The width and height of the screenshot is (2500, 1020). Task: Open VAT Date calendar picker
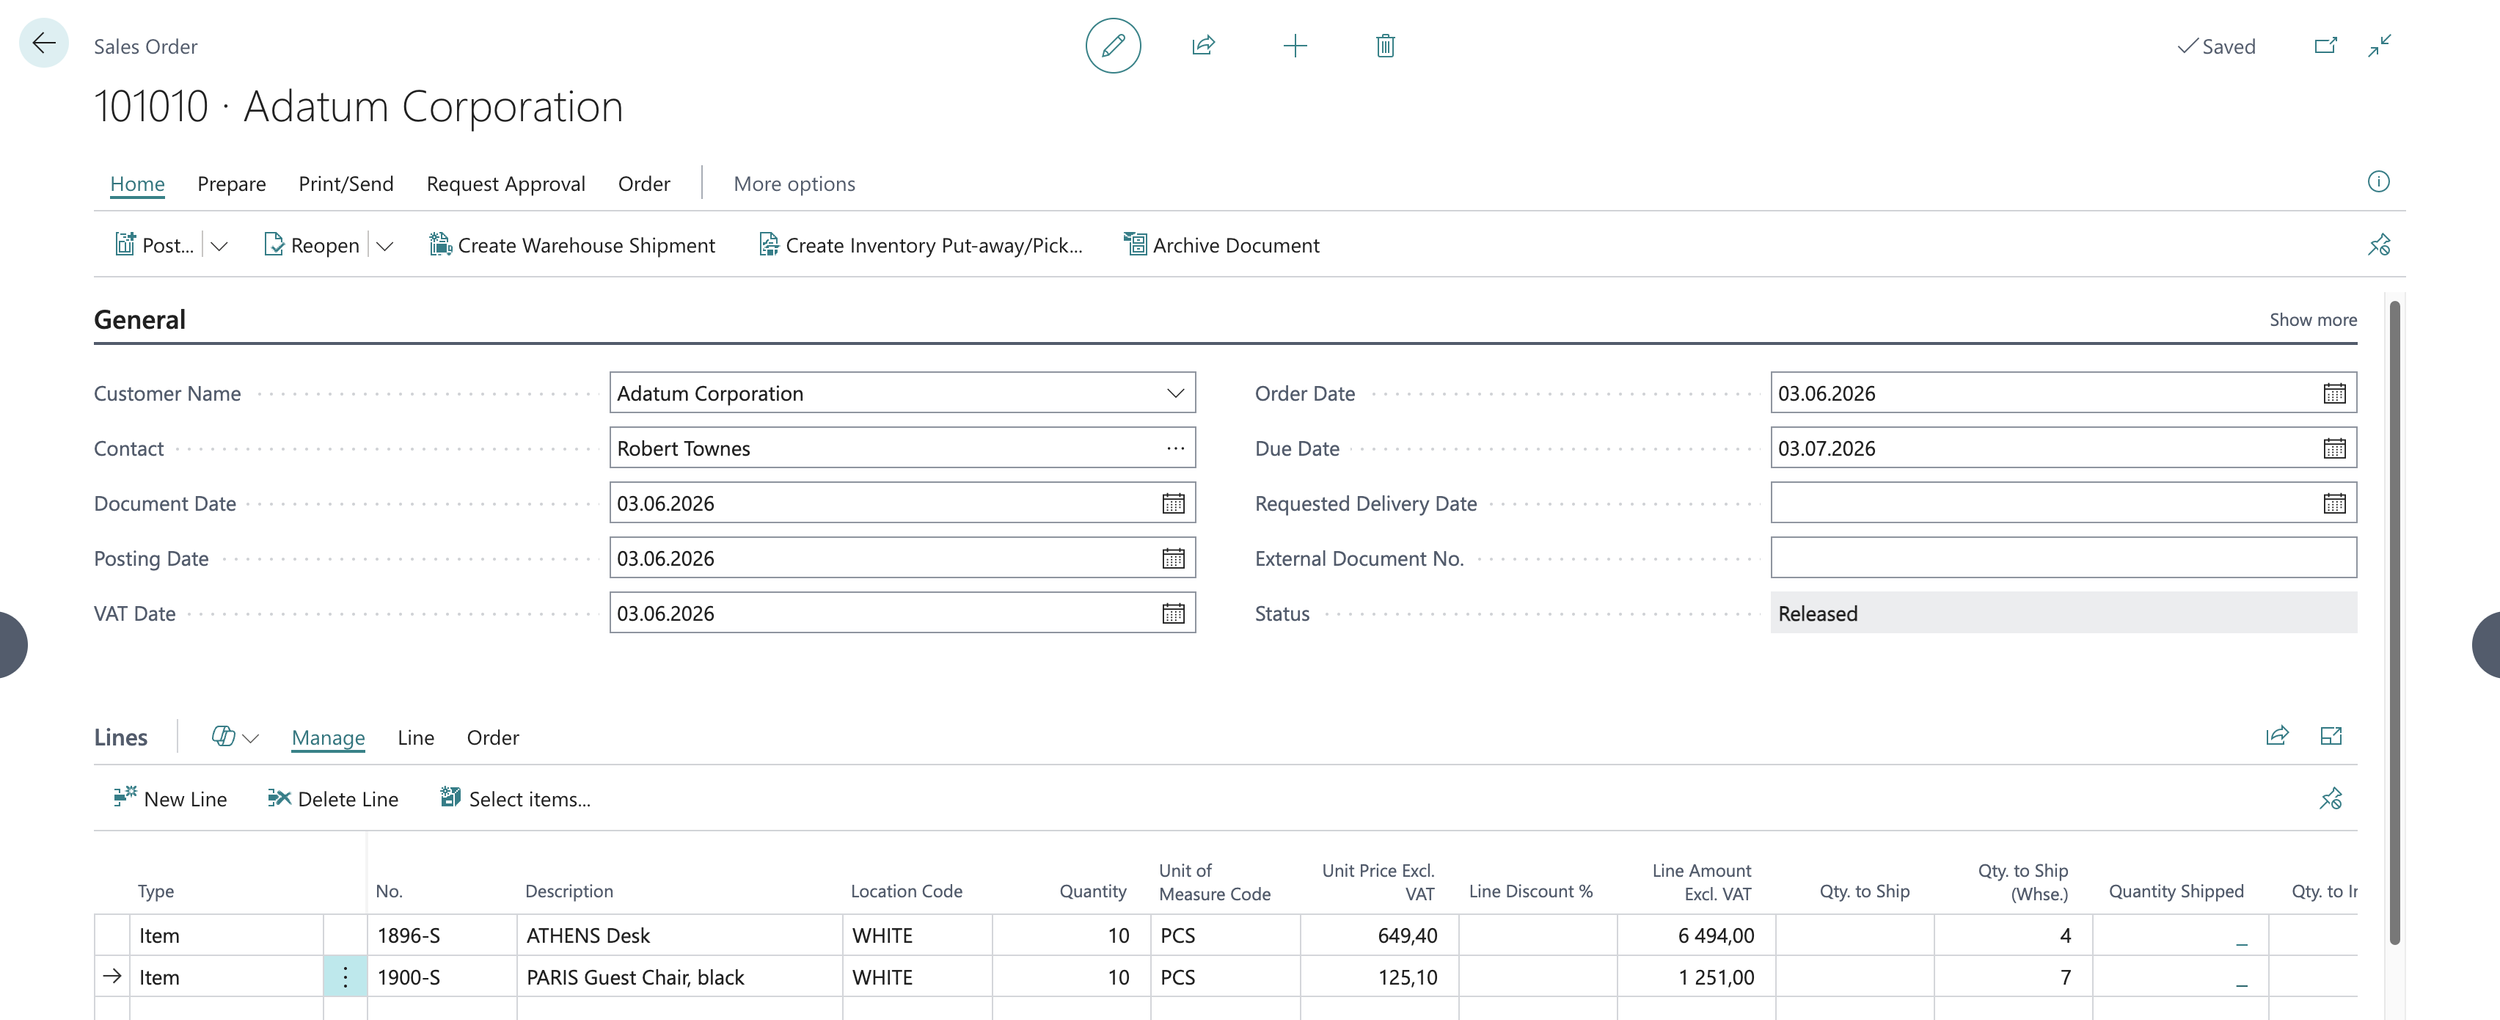(1173, 613)
